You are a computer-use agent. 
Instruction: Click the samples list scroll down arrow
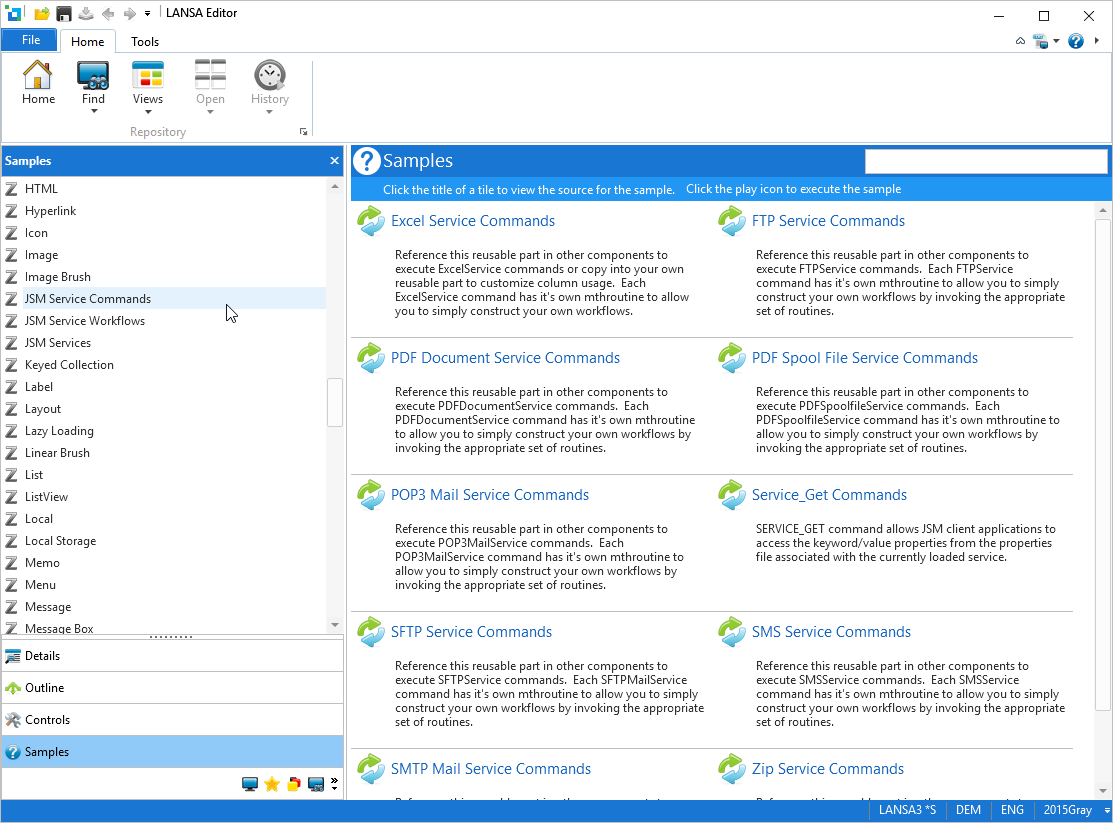pyautogui.click(x=335, y=625)
